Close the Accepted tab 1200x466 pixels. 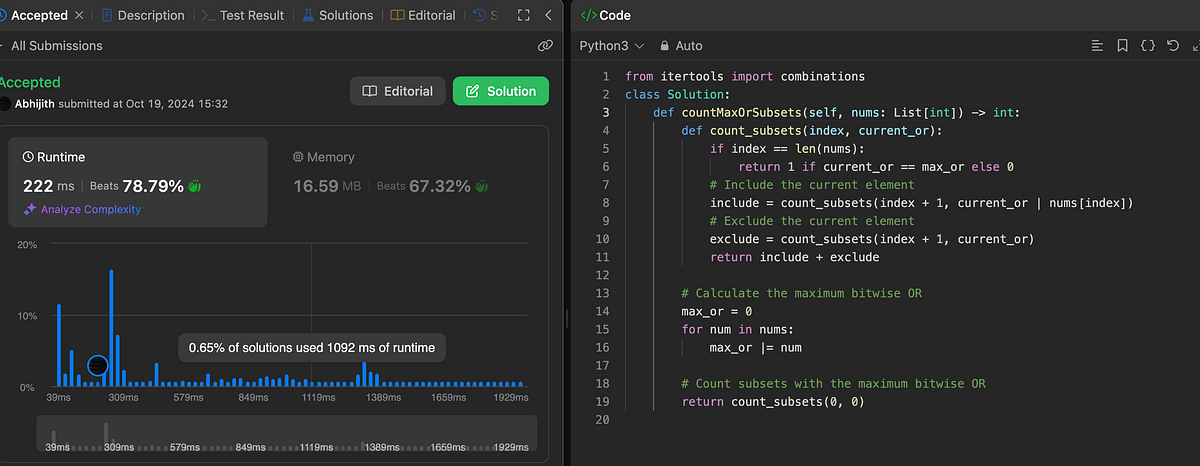(x=79, y=16)
